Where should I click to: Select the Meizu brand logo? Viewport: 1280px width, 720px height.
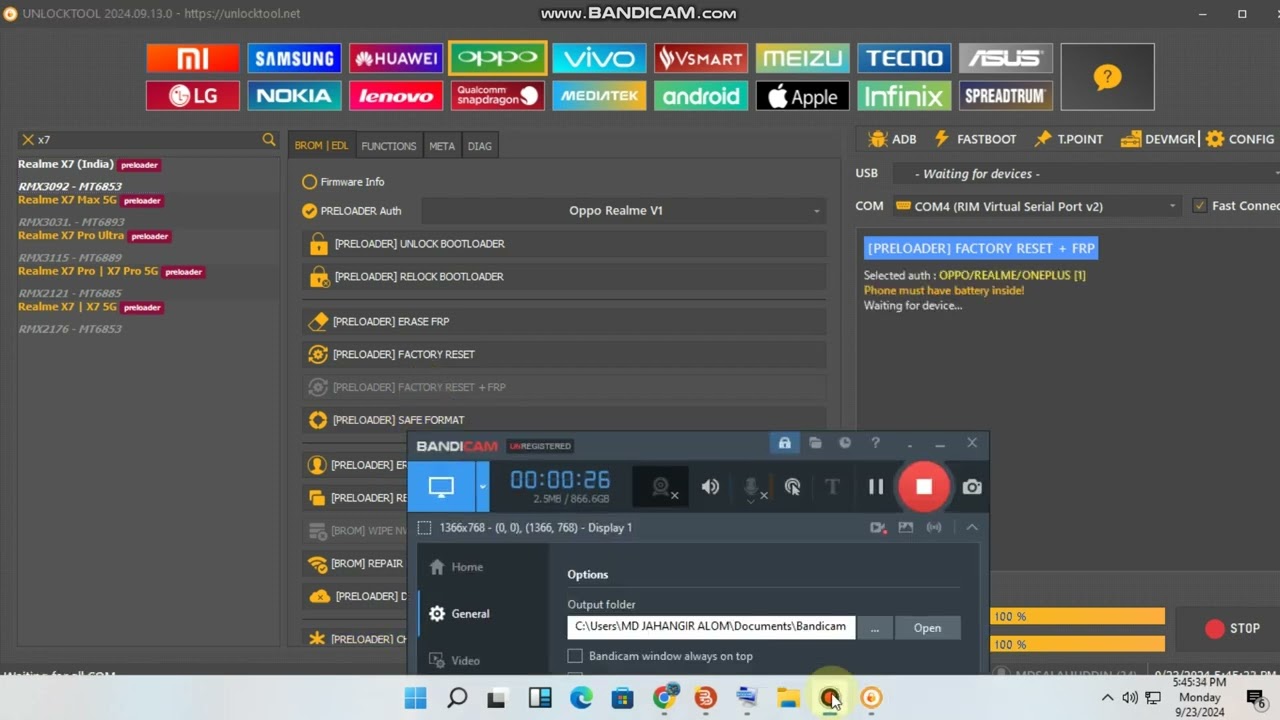pyautogui.click(x=803, y=58)
